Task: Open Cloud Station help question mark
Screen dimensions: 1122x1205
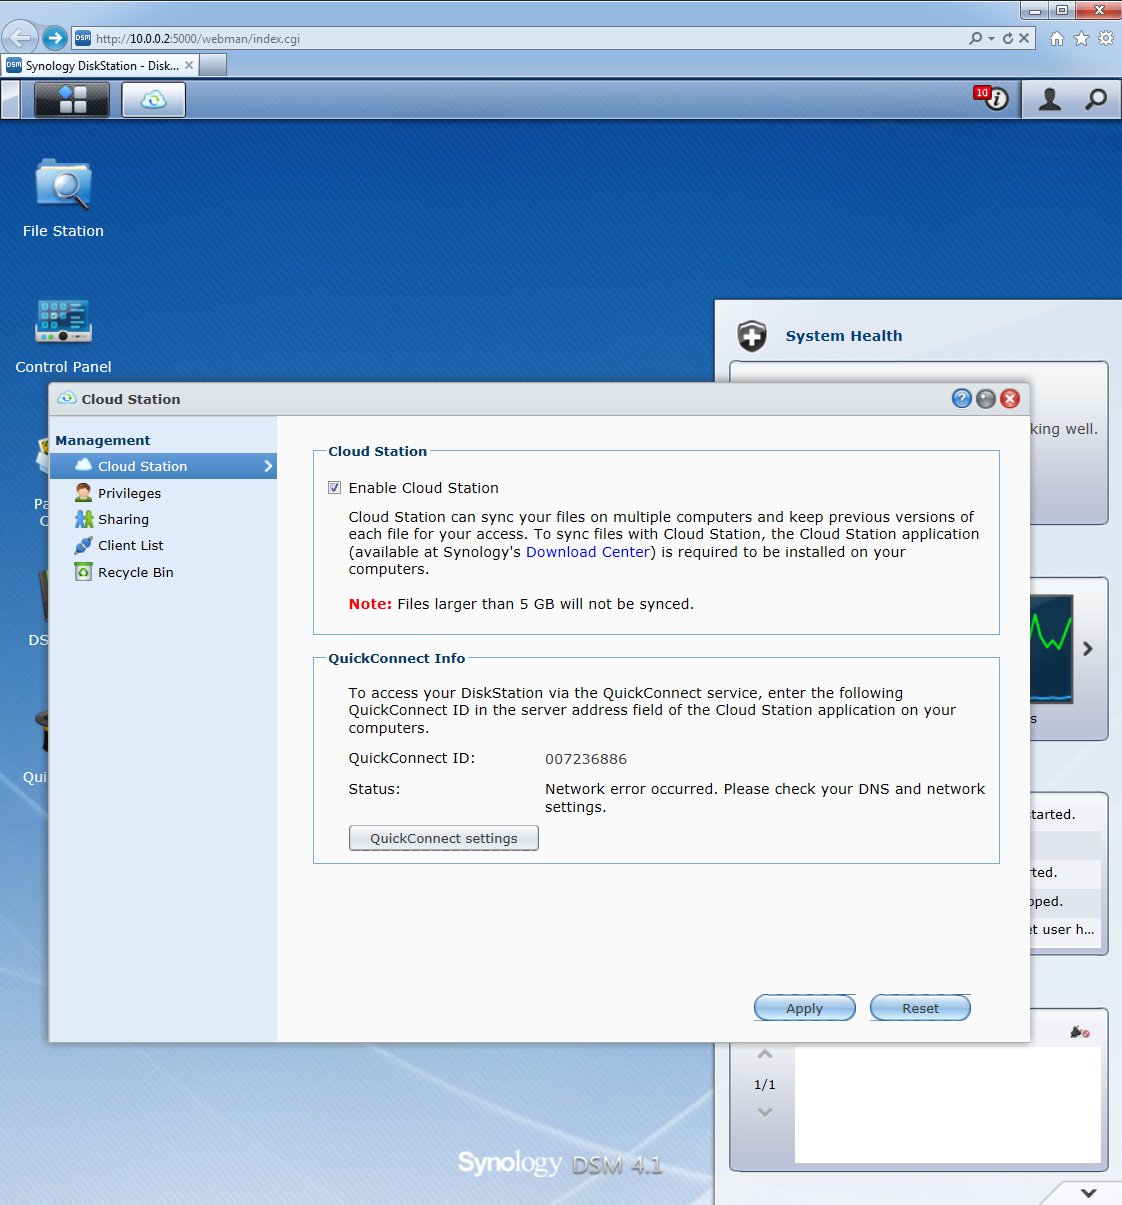Action: point(961,399)
